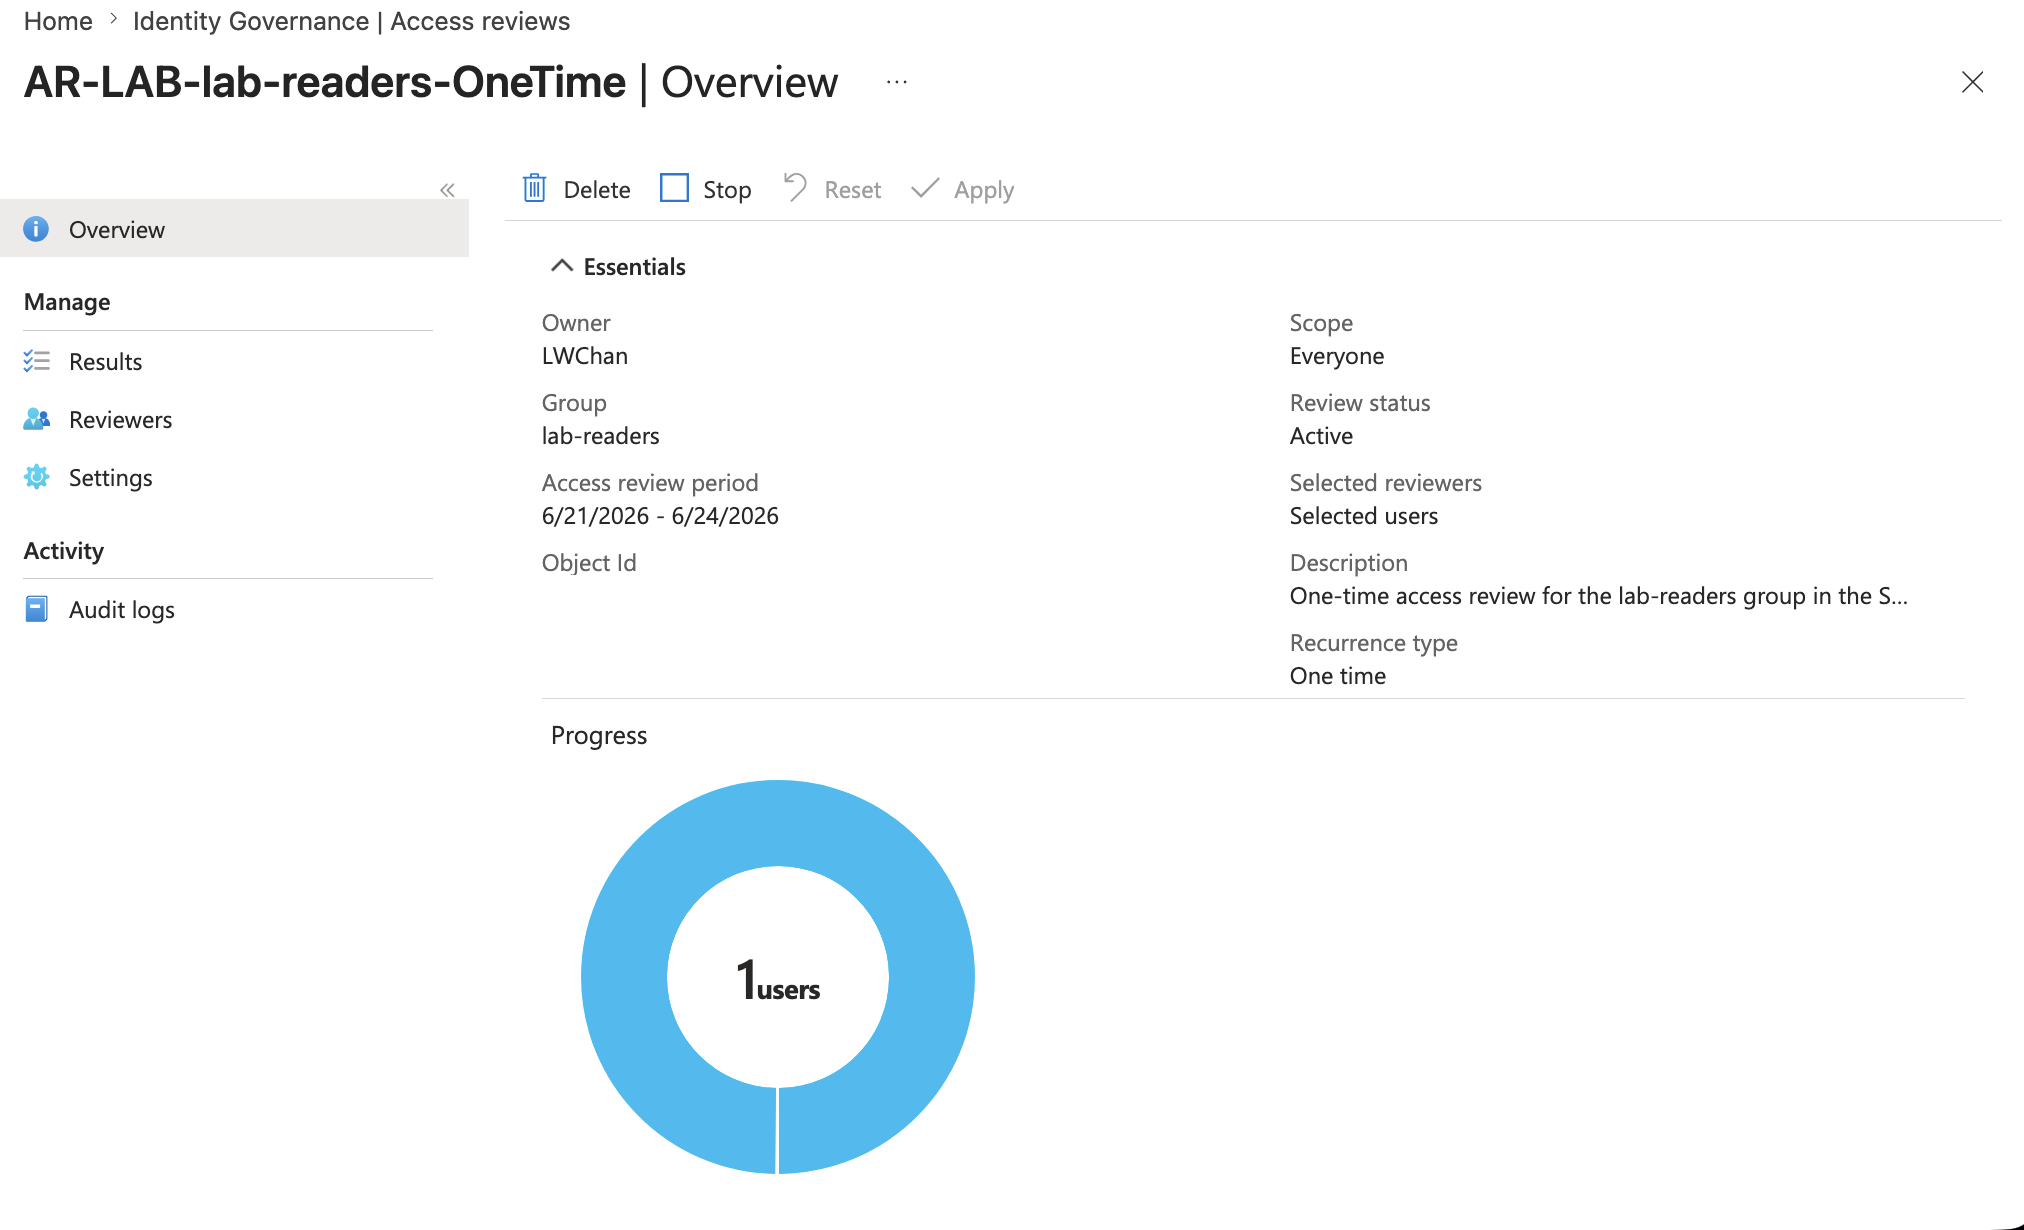Screen dimensions: 2024x1230
Task: Click the review period 6/21/2026 - 6/24/2026
Action: (x=660, y=516)
